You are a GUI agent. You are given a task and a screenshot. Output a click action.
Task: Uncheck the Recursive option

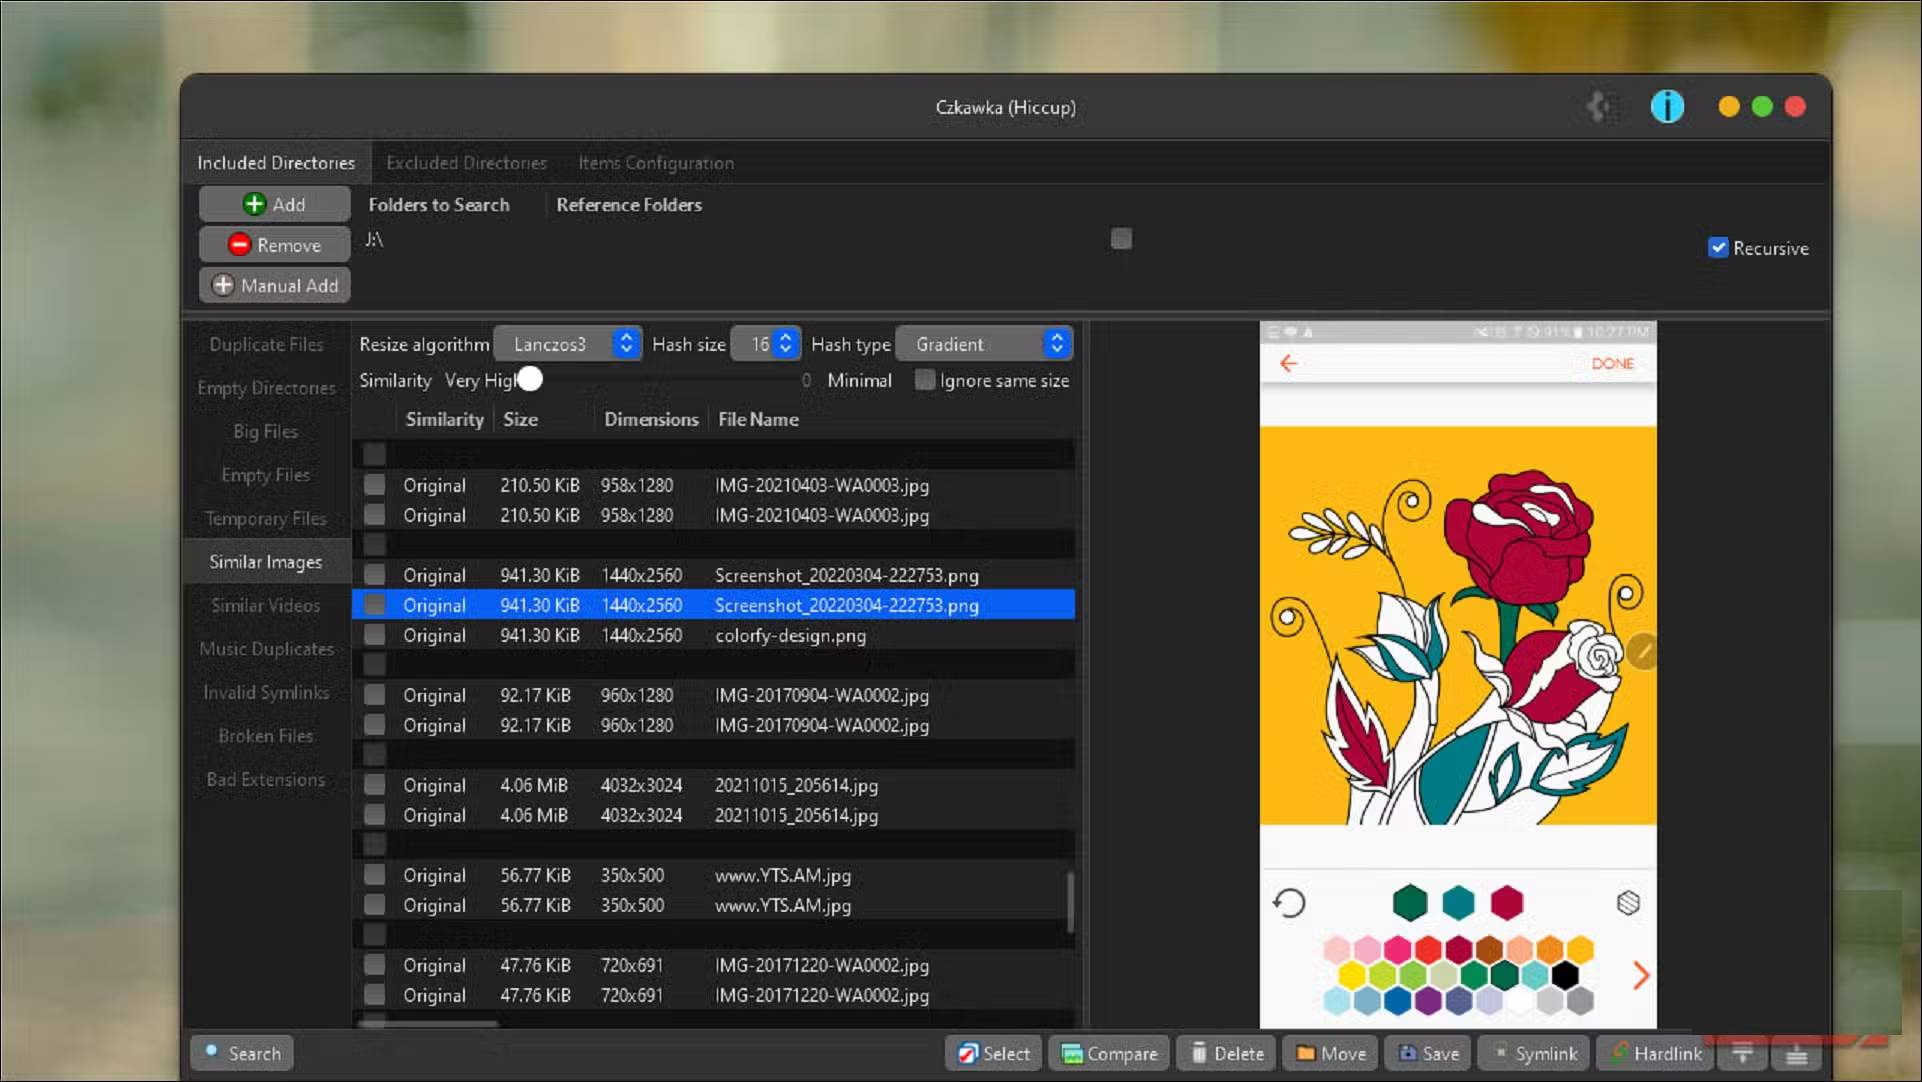[1719, 247]
